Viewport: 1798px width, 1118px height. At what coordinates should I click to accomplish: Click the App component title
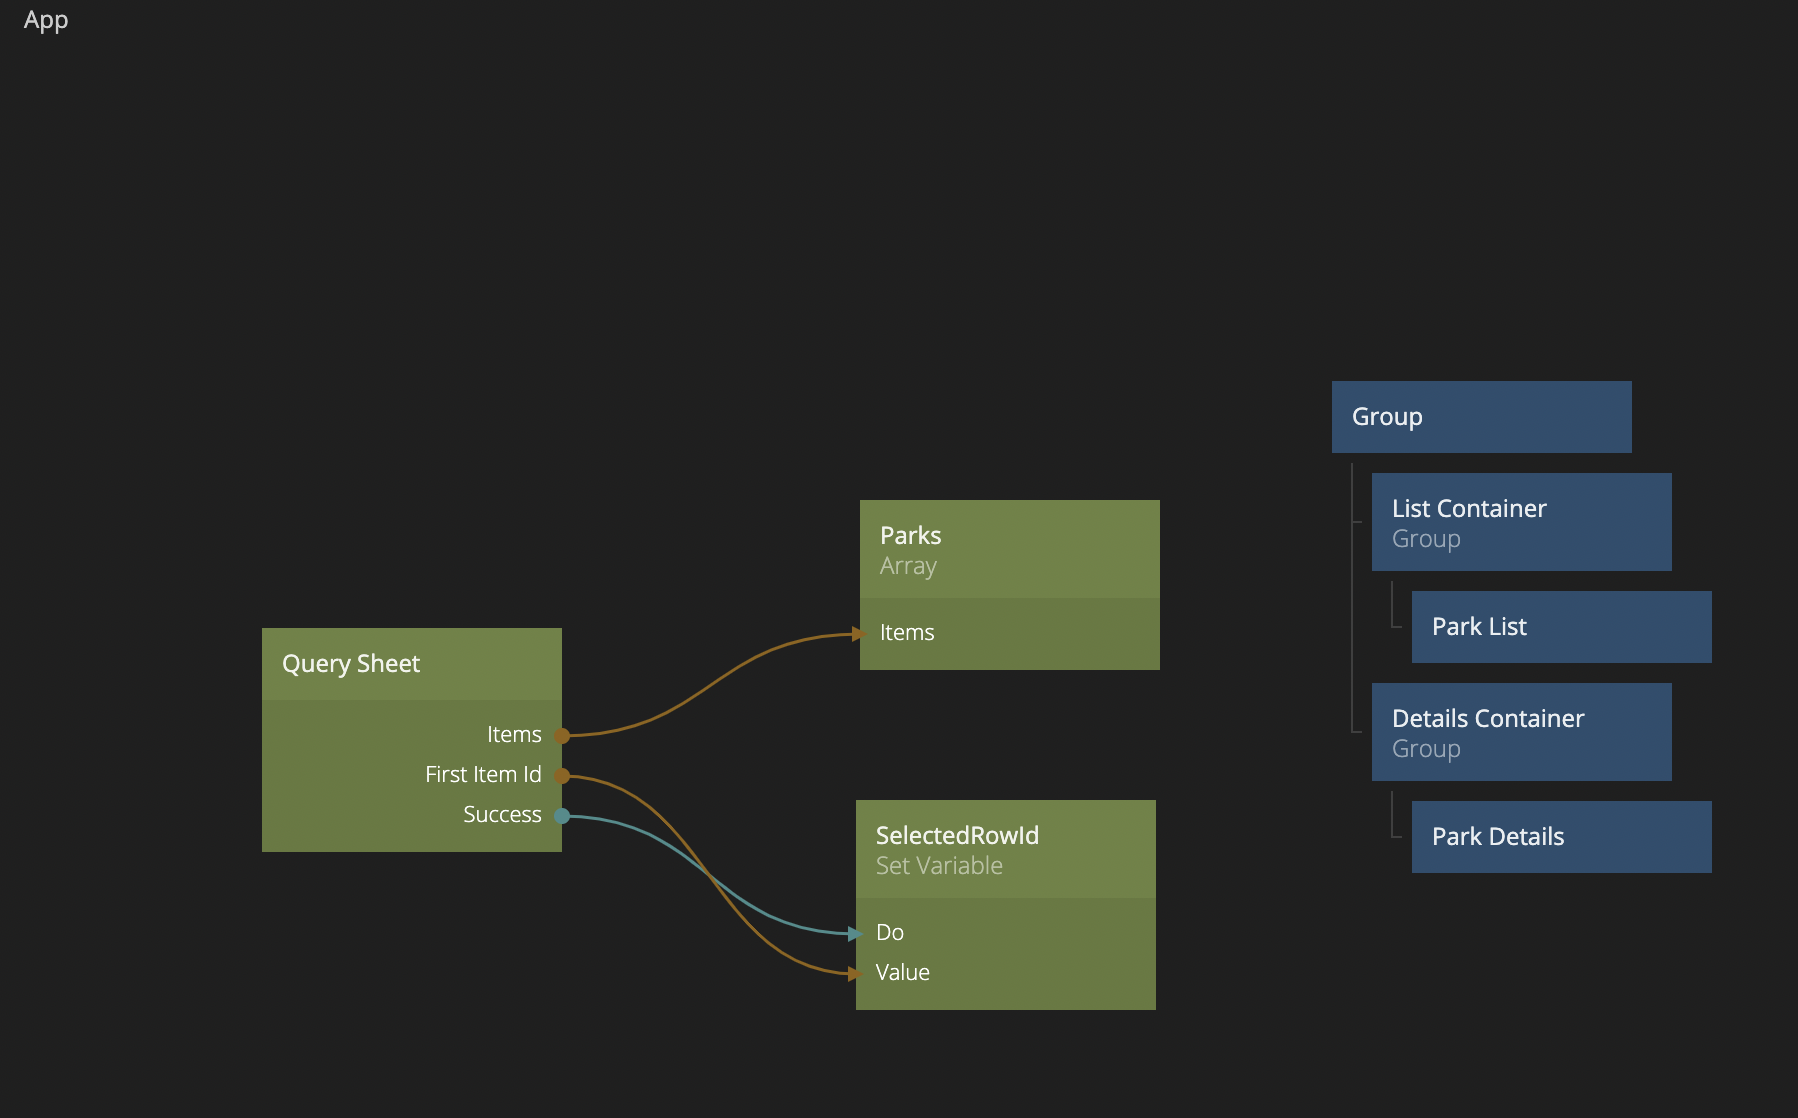pos(46,20)
